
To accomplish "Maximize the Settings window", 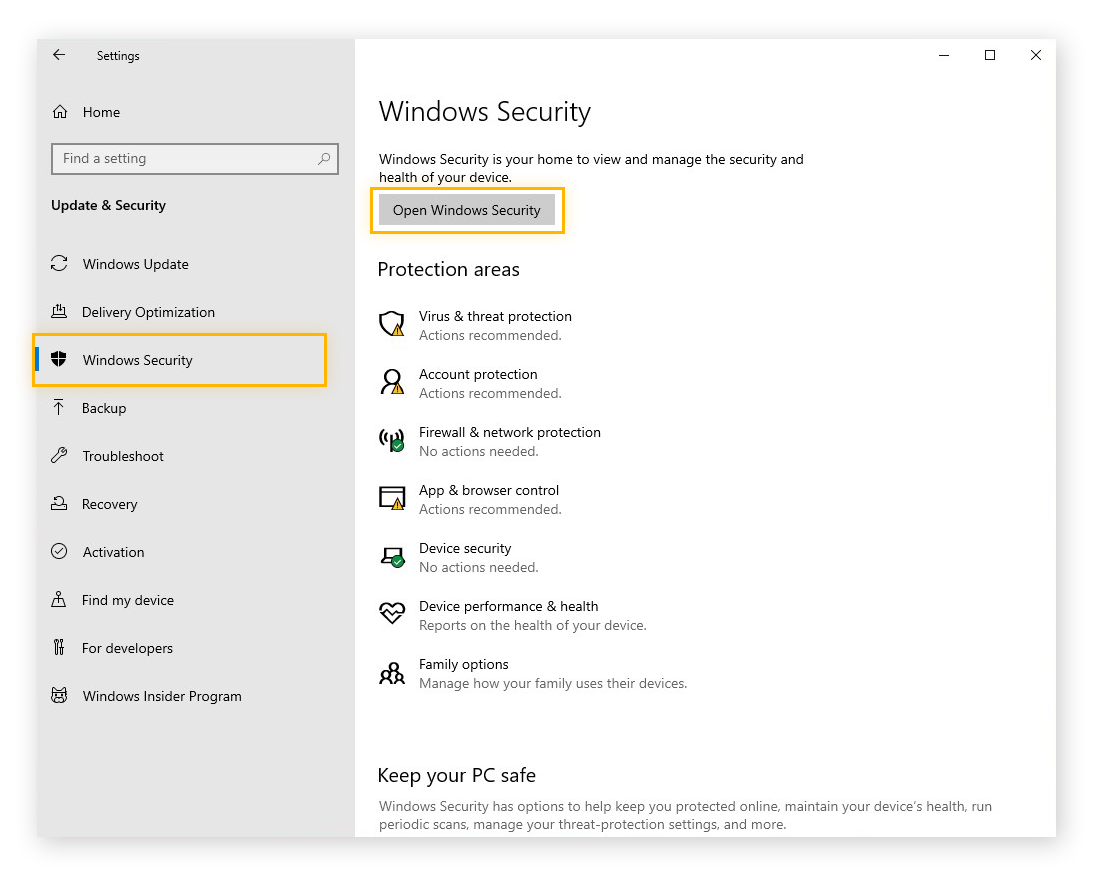I will pos(990,55).
